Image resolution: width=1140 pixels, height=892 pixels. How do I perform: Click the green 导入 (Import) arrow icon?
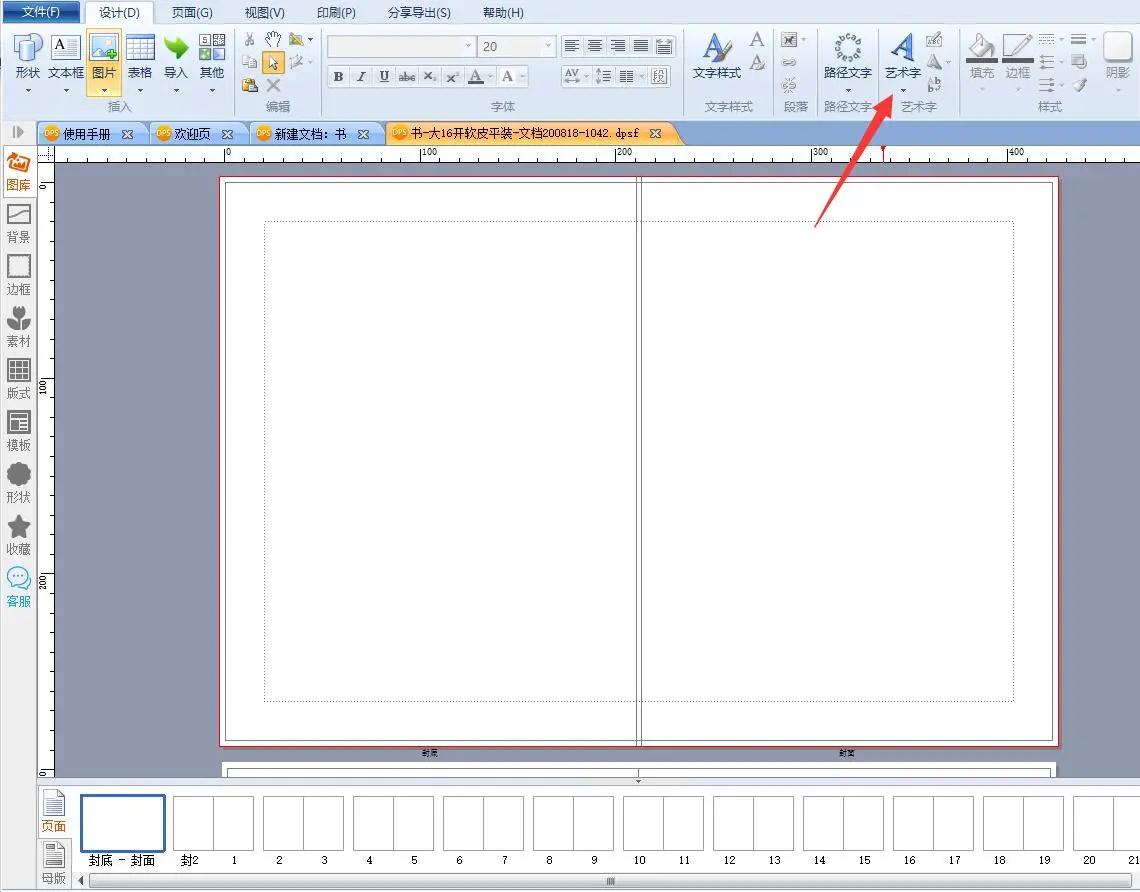175,48
